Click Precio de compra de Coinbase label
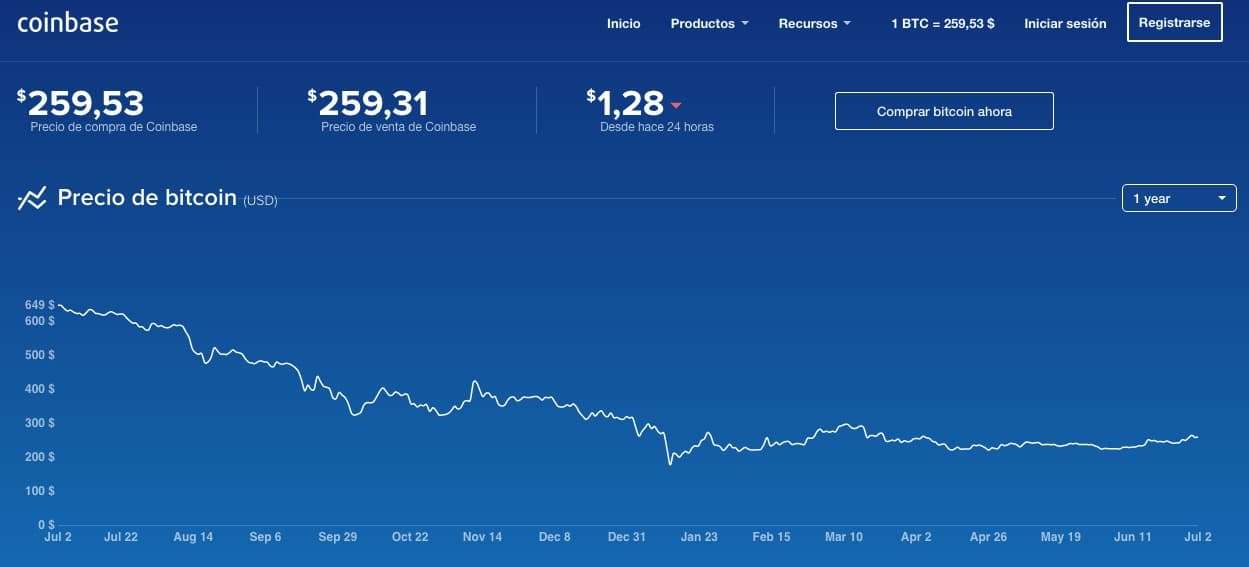The width and height of the screenshot is (1249, 567). click(x=113, y=127)
